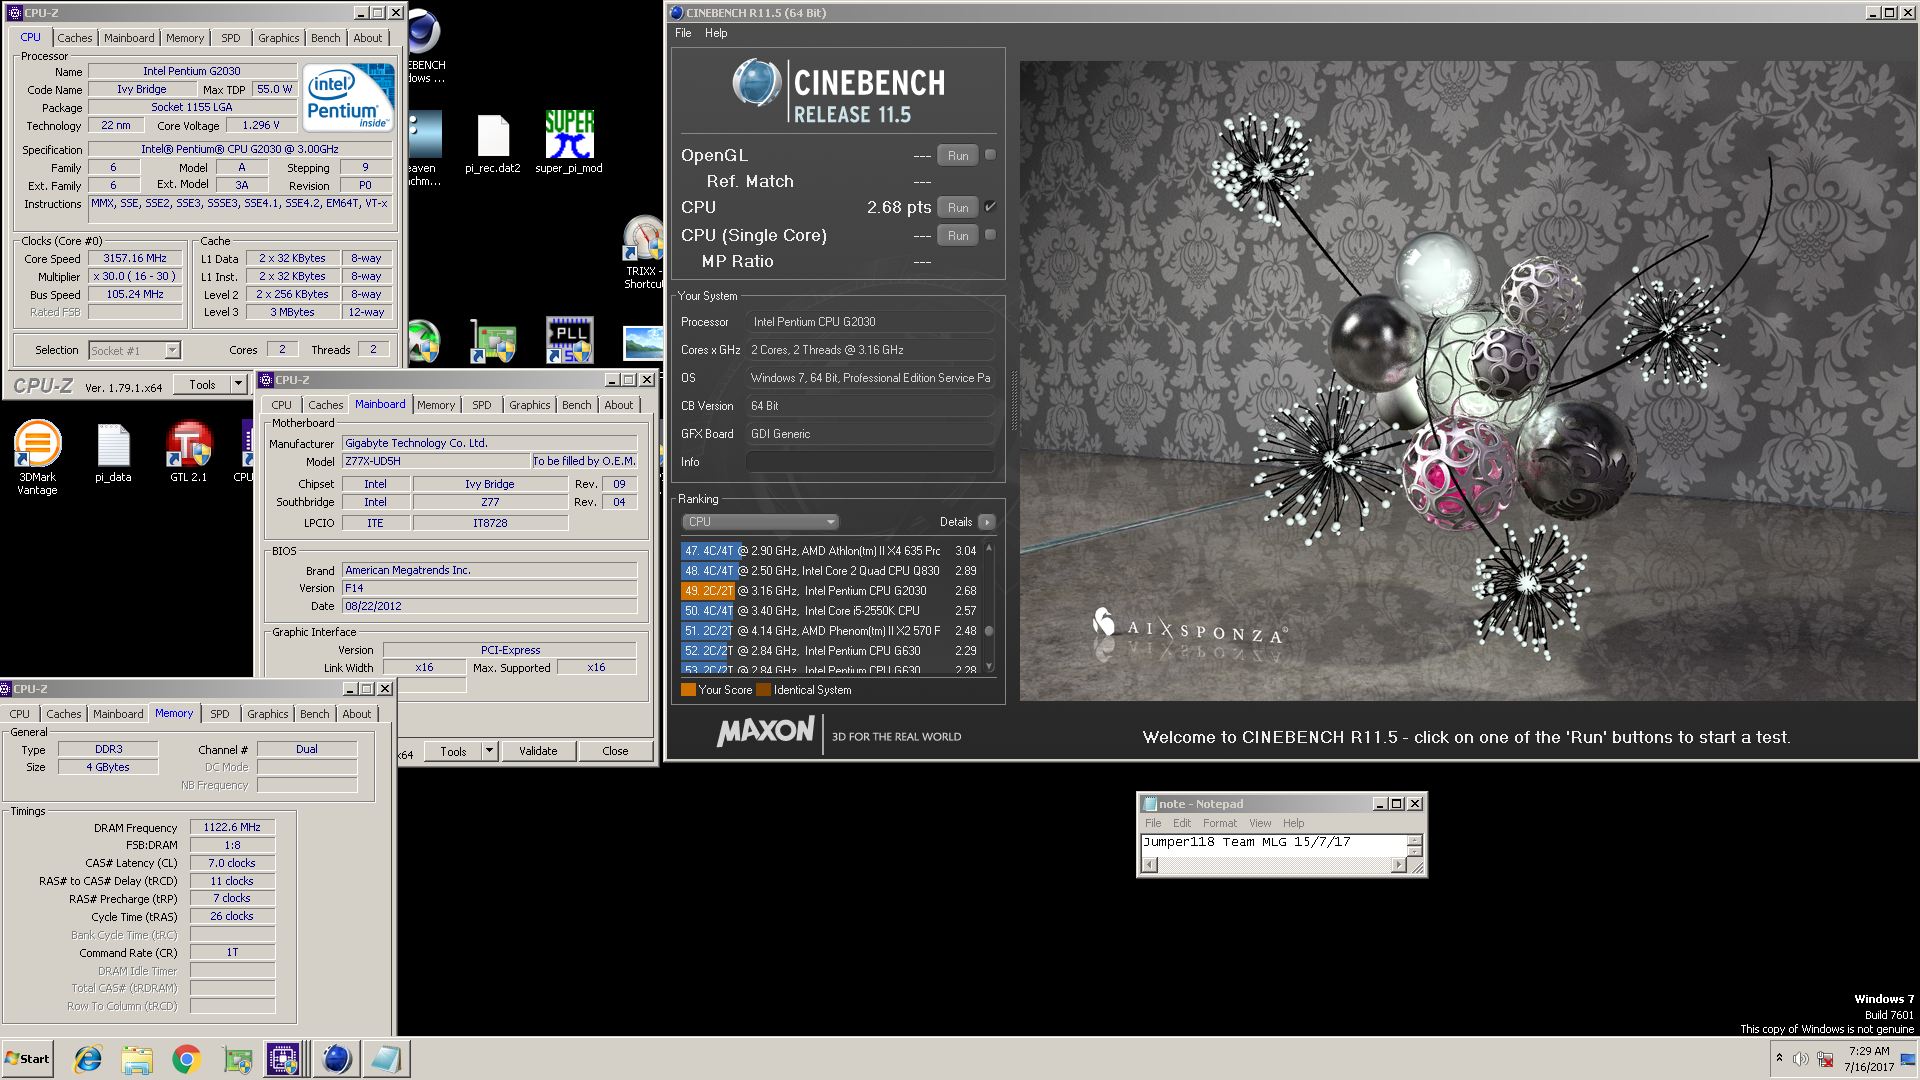Open Windows Explorer folder in taskbar

click(137, 1059)
